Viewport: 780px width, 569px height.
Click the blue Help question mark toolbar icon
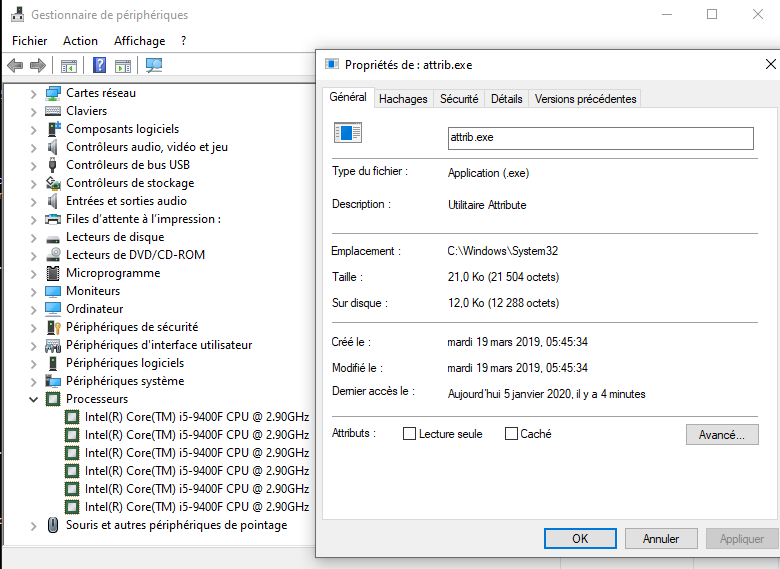point(99,65)
